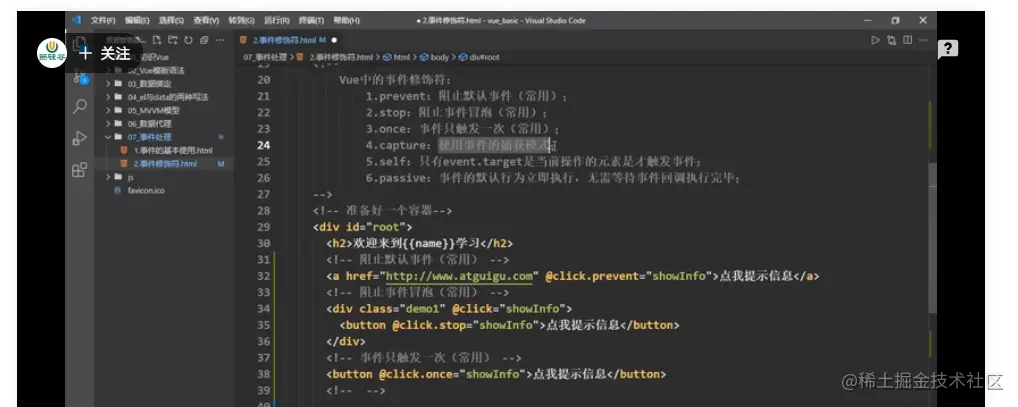Click the body breadcrumb segment
The height and width of the screenshot is (407, 1018).
click(440, 57)
